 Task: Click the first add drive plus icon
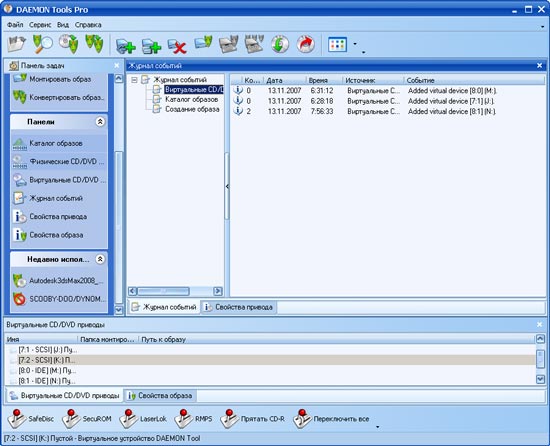tap(126, 46)
